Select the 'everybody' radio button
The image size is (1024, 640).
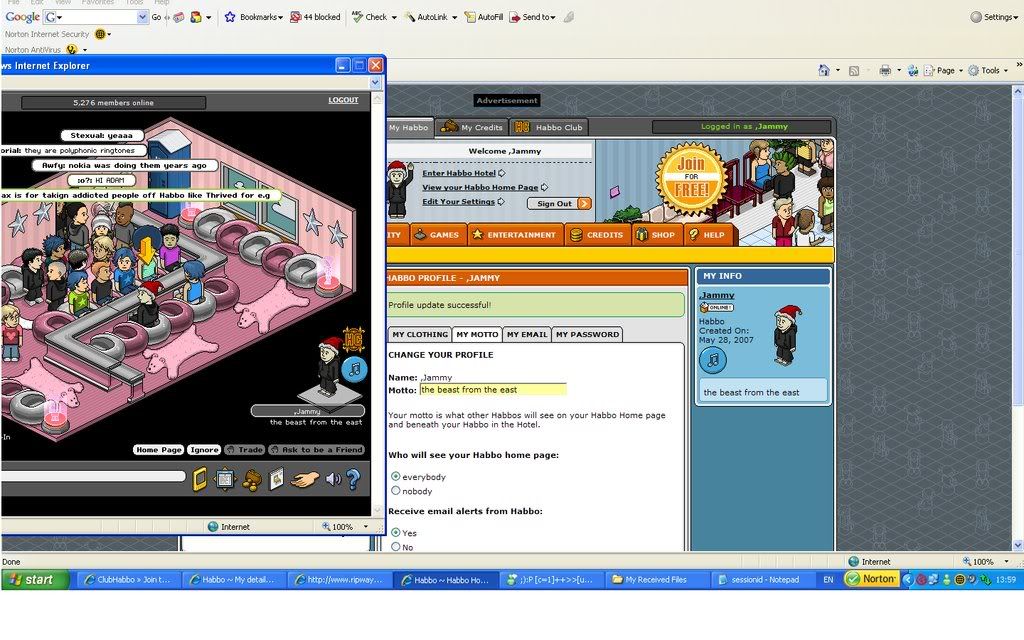(x=396, y=477)
